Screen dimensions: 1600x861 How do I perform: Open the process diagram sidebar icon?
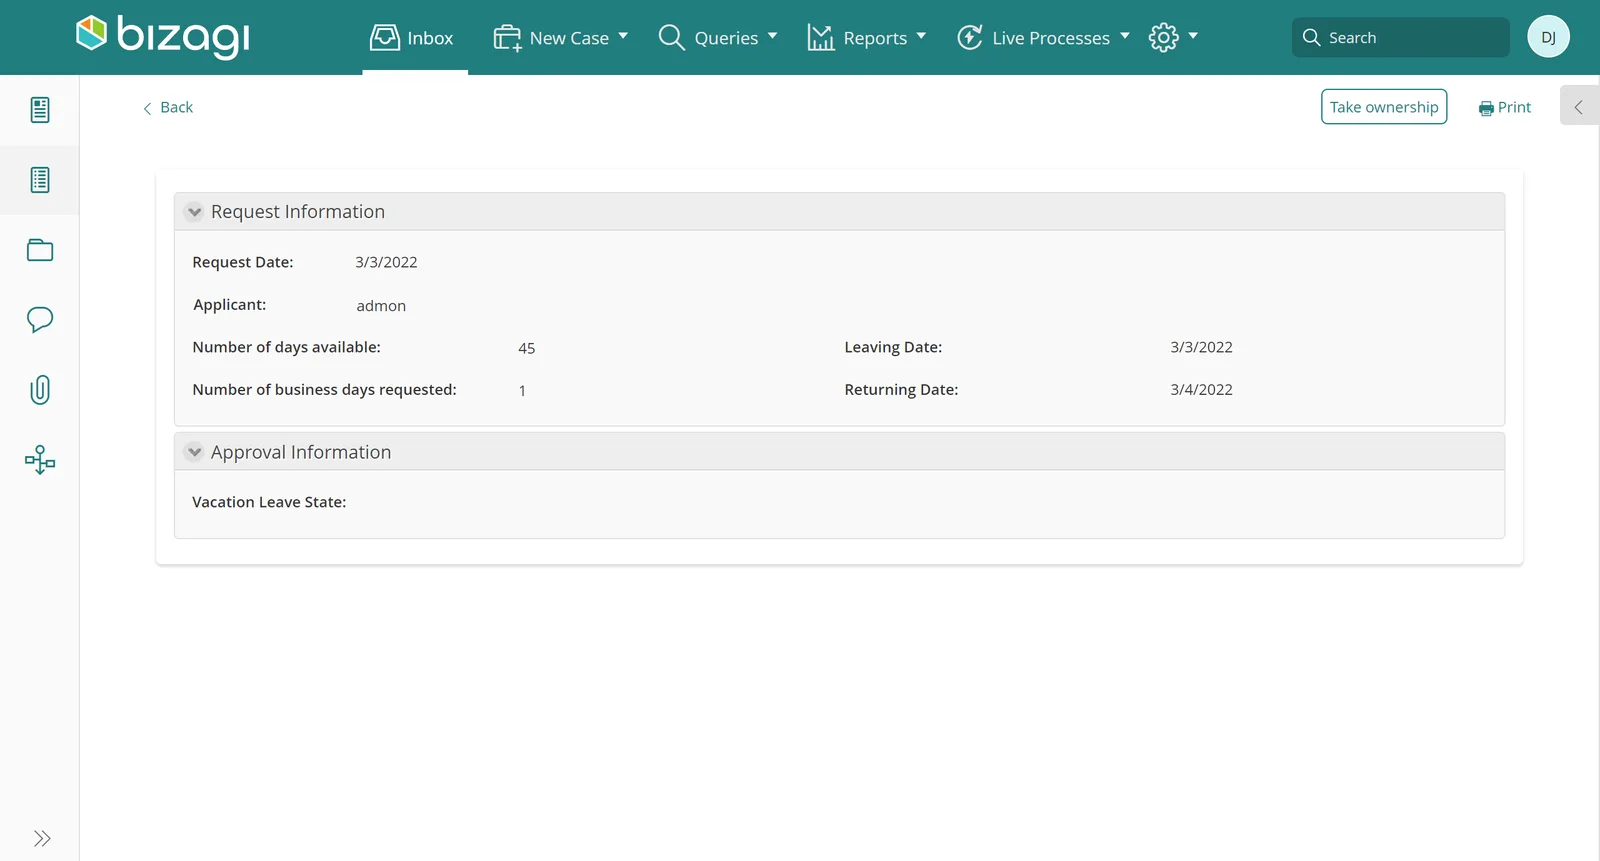point(40,460)
